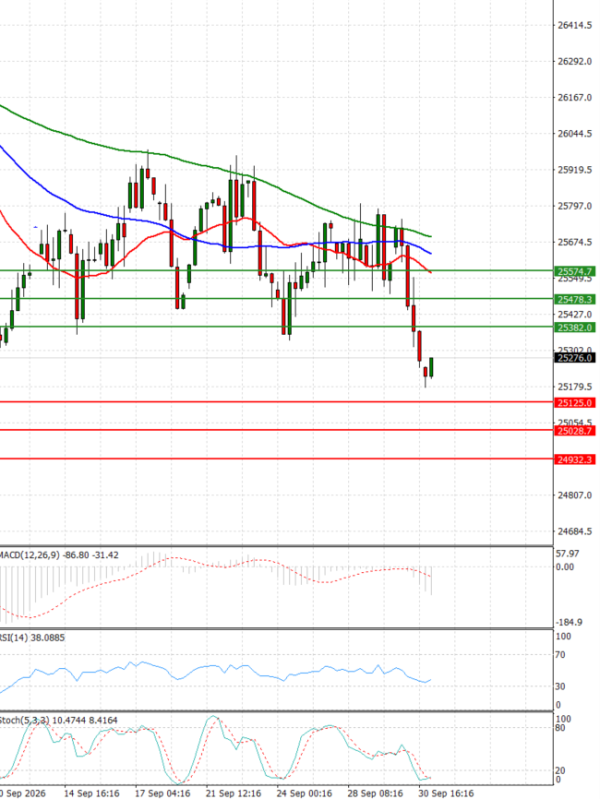Click the 25674.5 price axis value
Screen dimensions: 600x799
(575, 242)
